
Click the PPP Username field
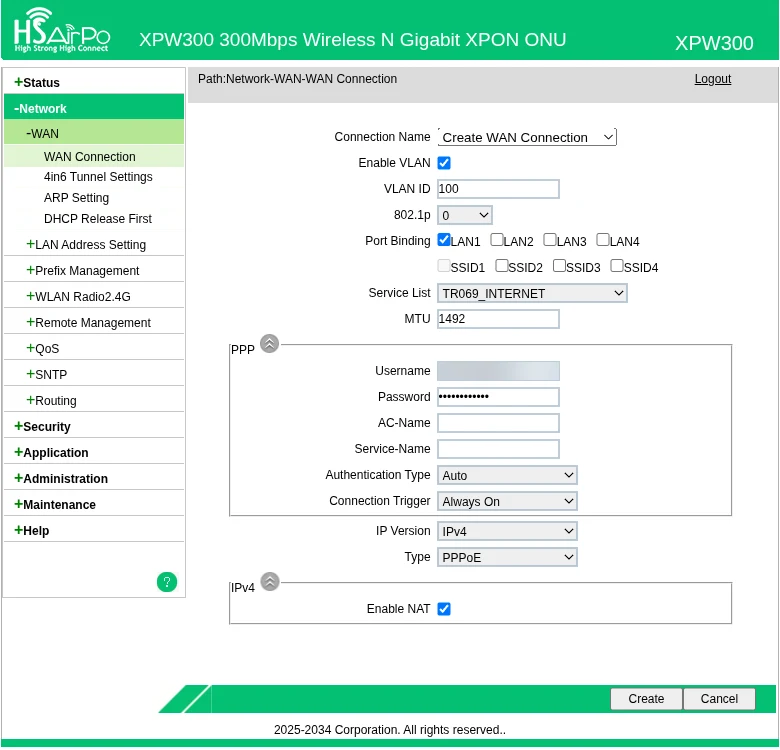point(498,371)
